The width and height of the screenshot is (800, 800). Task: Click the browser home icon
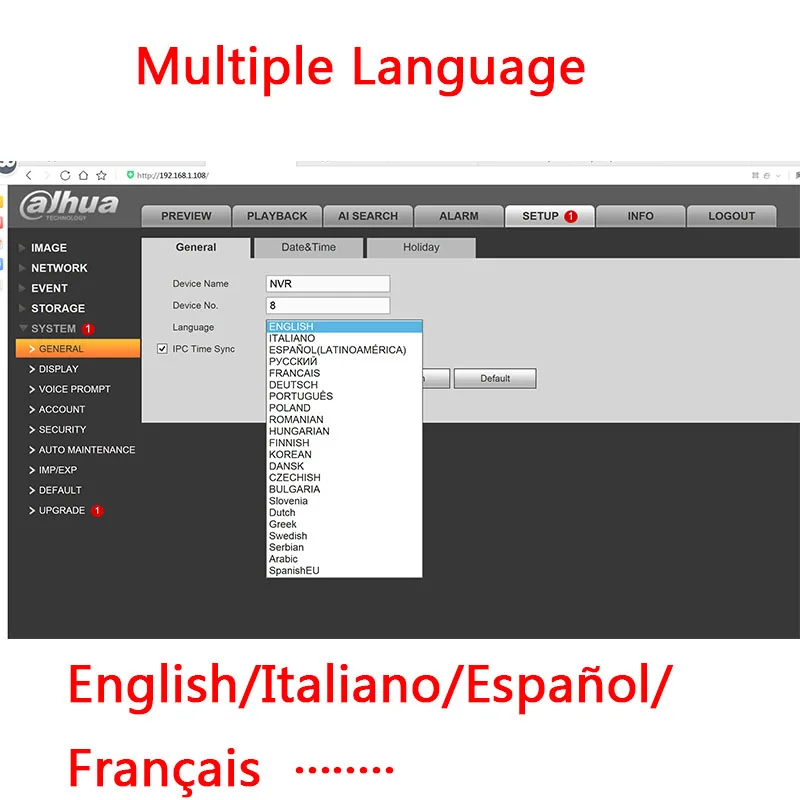tap(83, 176)
